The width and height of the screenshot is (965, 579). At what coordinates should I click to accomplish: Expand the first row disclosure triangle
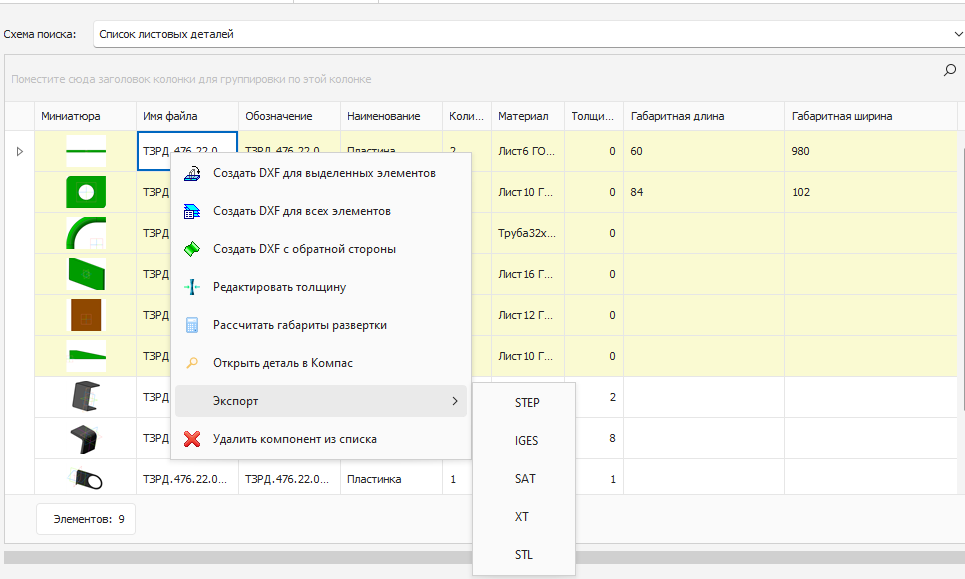(19, 152)
